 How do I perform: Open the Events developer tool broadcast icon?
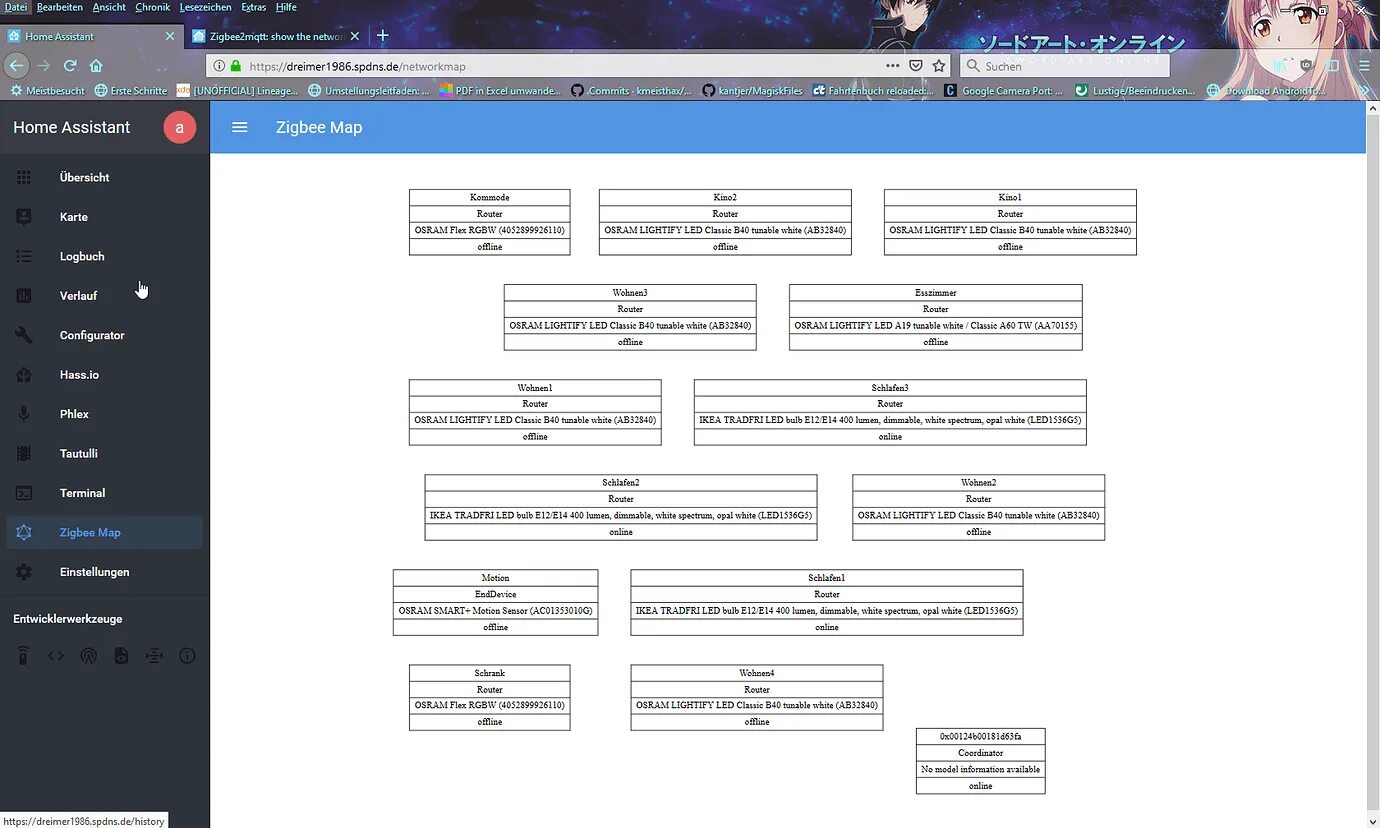89,656
